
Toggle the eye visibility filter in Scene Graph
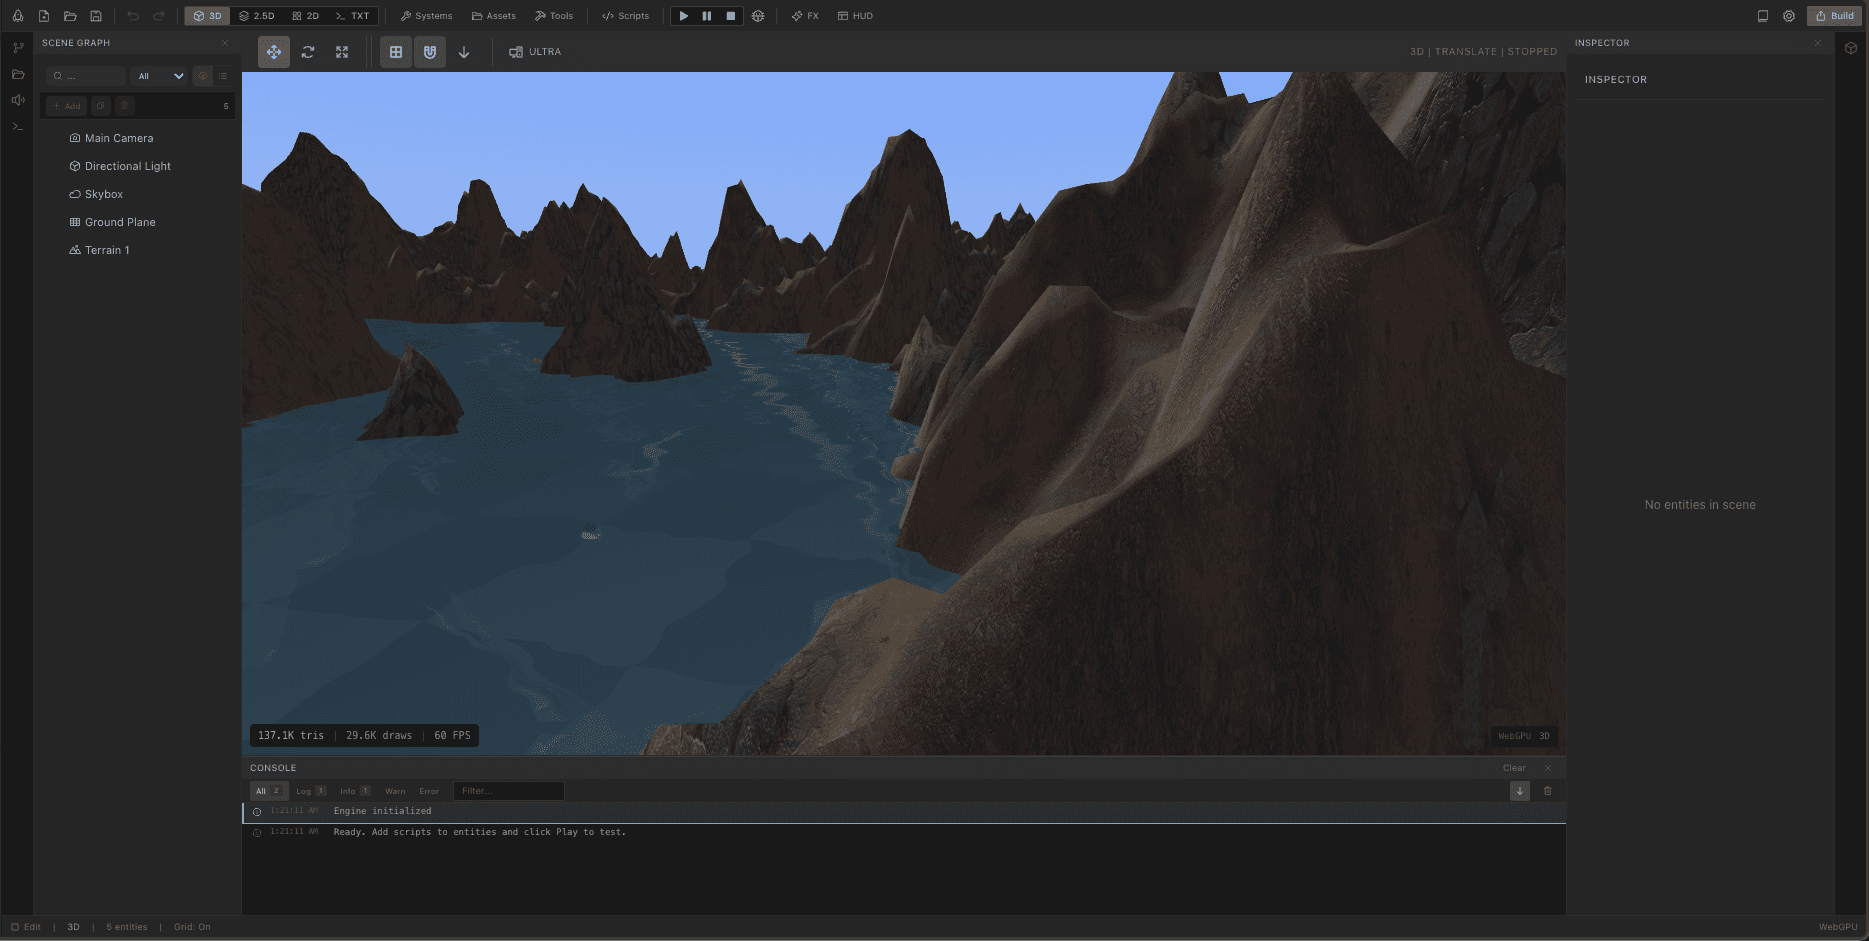click(x=203, y=76)
